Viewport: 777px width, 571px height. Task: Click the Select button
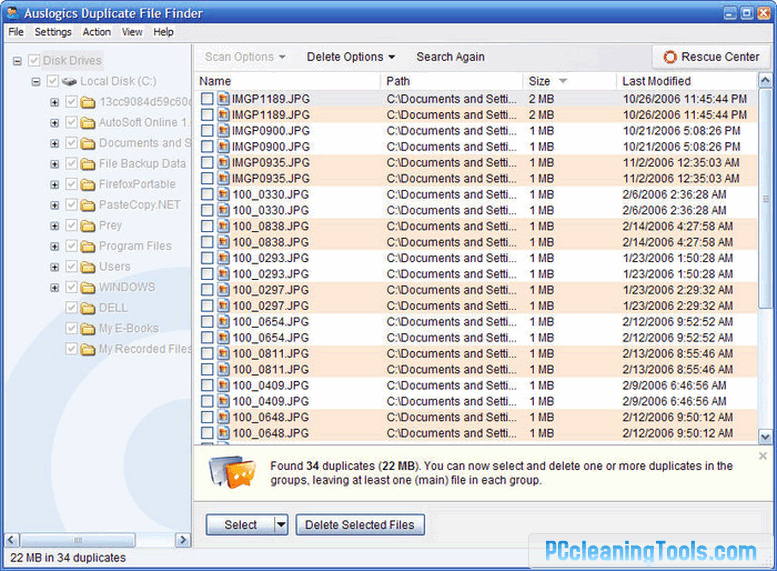[240, 524]
